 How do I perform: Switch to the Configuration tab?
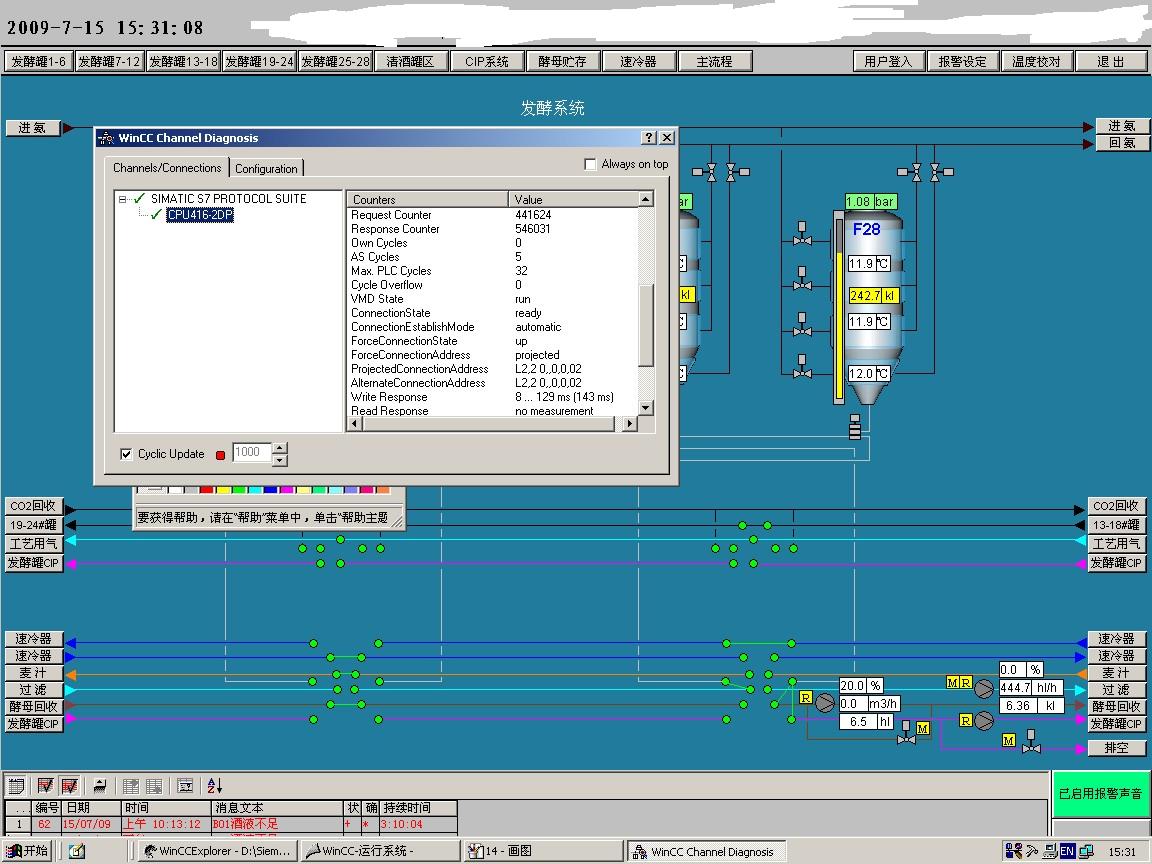point(266,168)
